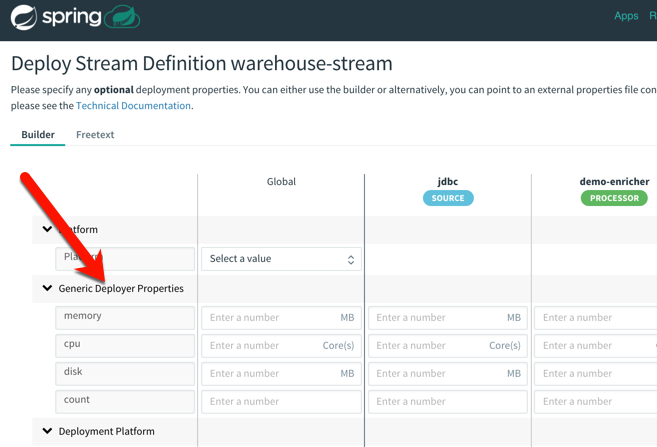
Task: Open the Global platform select dropdown
Action: click(281, 259)
